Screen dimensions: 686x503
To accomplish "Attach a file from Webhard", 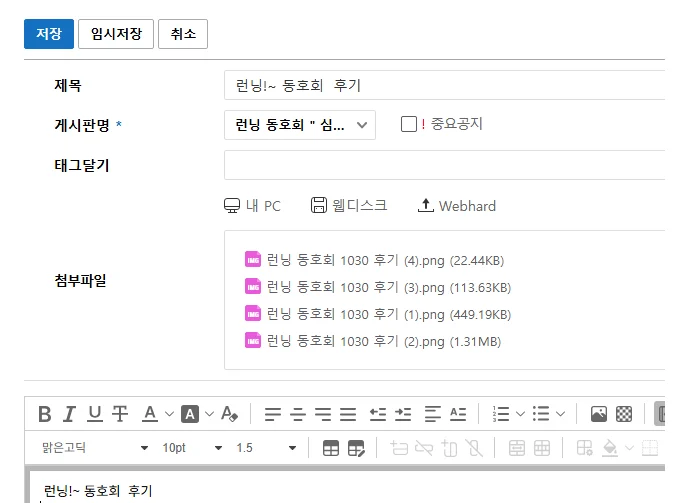I will 456,206.
